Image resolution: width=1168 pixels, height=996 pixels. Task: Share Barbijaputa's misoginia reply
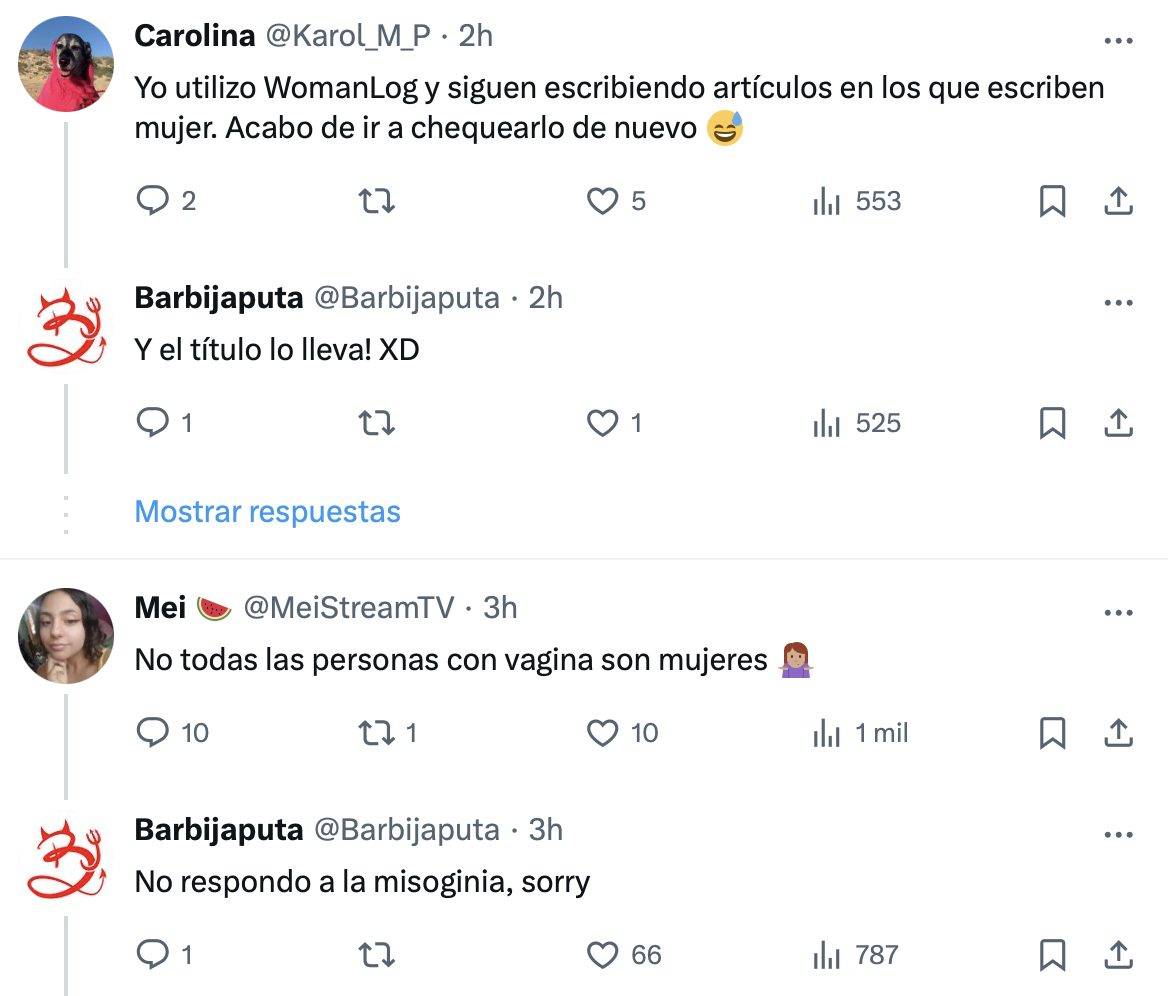point(1117,955)
